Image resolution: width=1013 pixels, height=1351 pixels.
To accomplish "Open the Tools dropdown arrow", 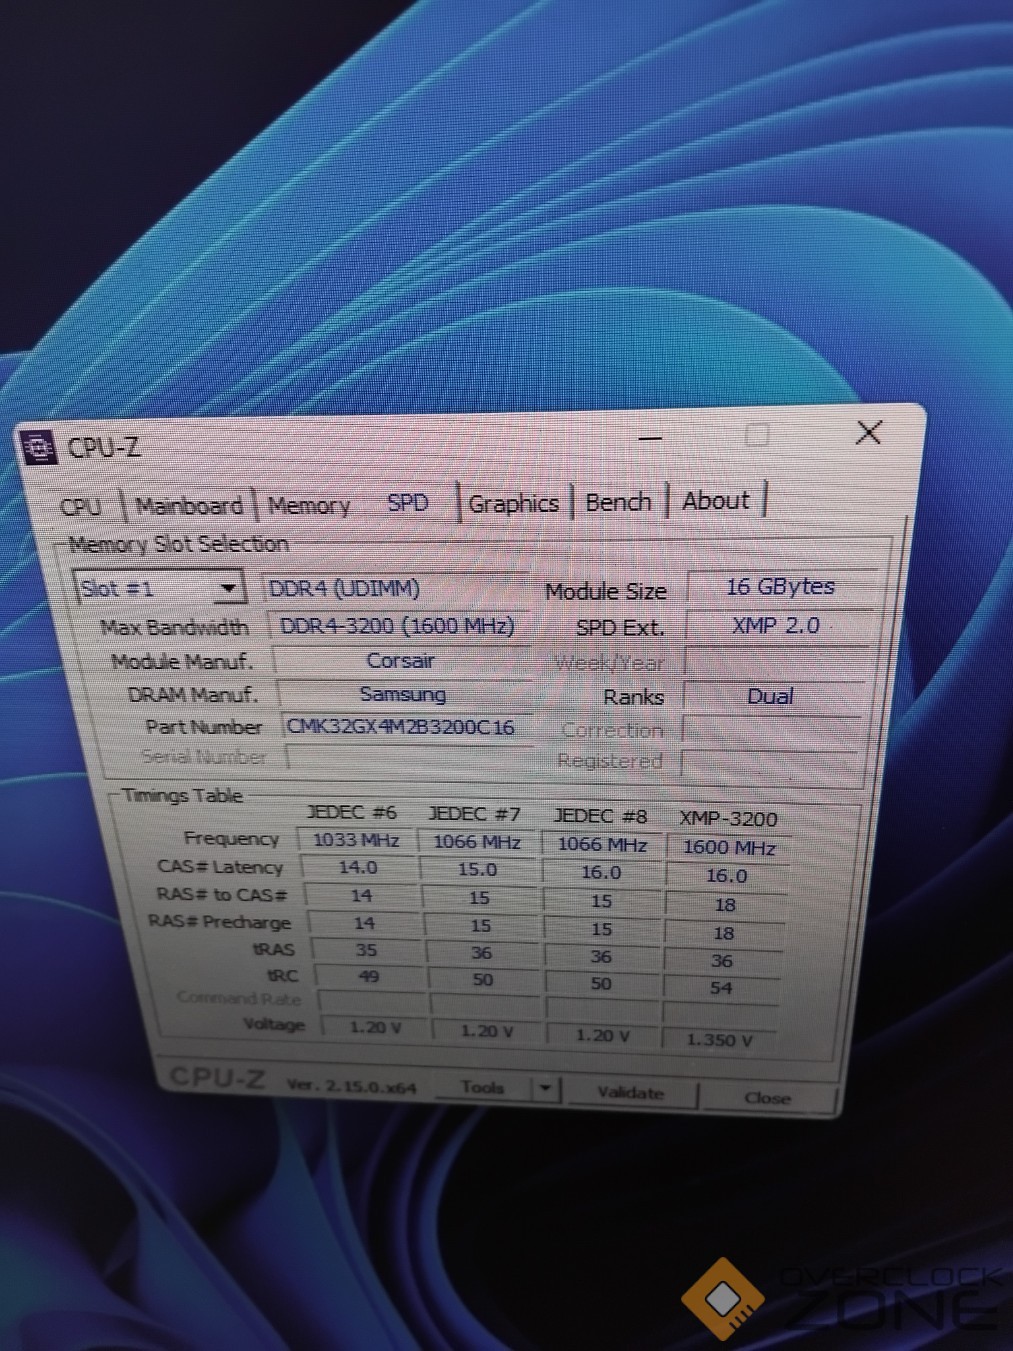I will [x=545, y=1088].
